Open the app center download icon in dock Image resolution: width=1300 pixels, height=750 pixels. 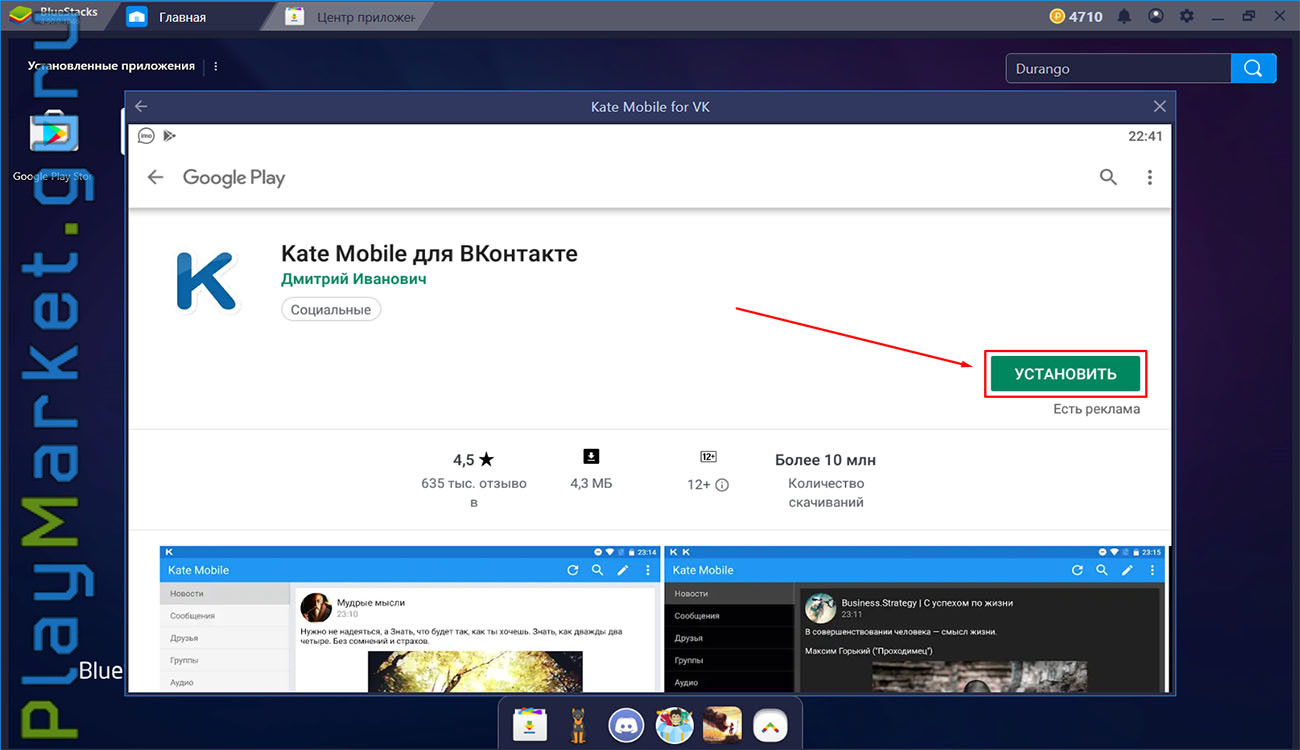coord(531,723)
